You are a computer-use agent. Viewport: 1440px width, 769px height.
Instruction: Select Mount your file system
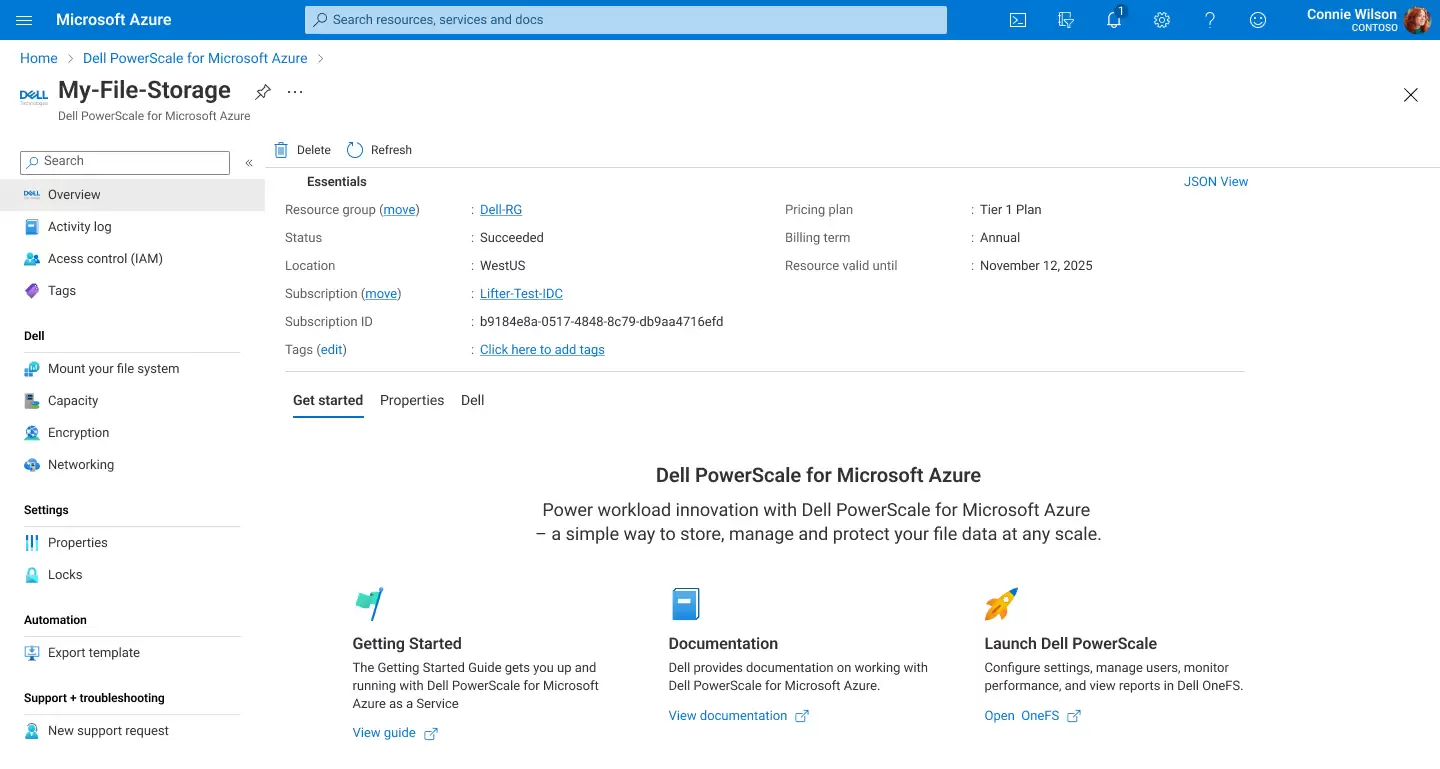pyautogui.click(x=113, y=368)
